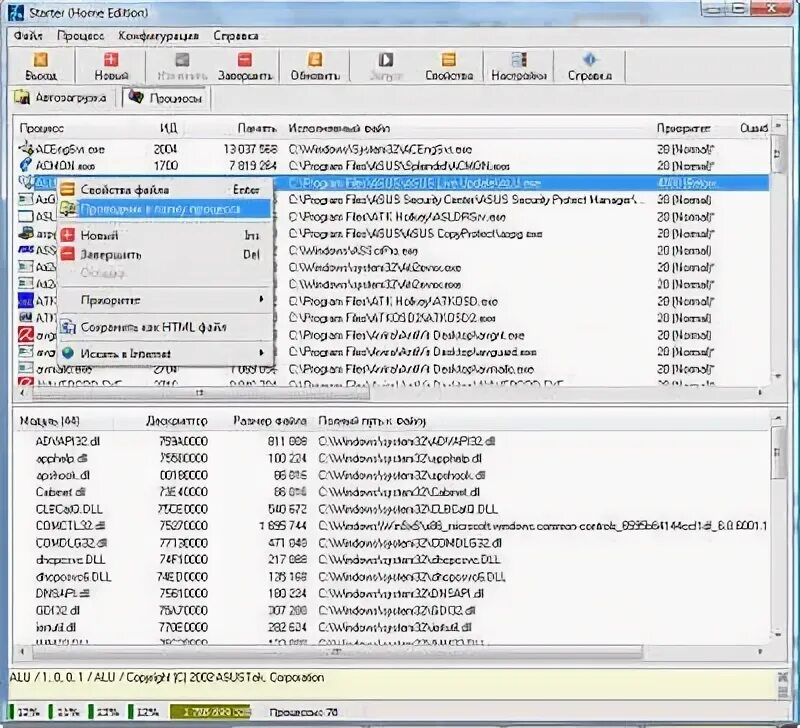
Task: Select the Процессы (Processes) tab
Action: (165, 98)
